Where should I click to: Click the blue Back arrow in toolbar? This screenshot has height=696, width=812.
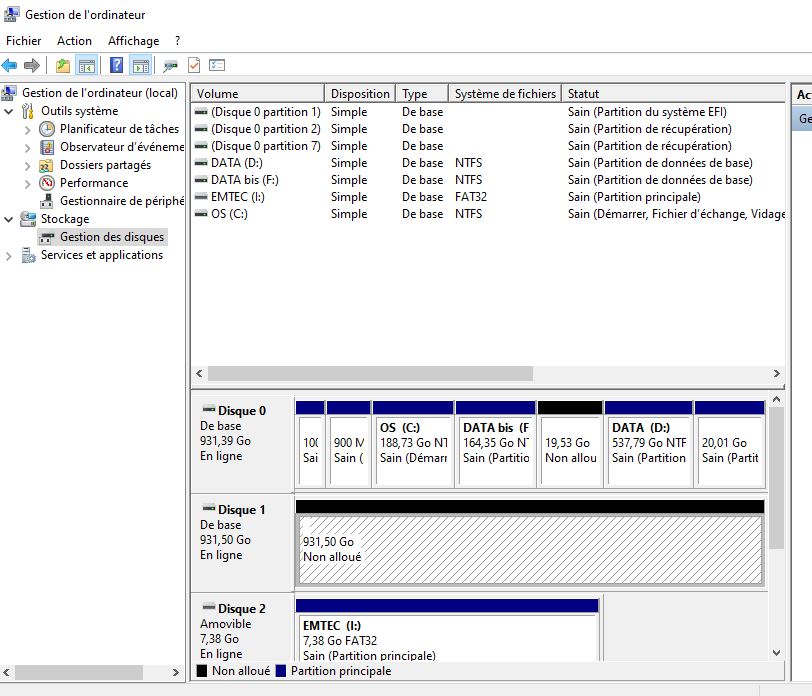coord(10,66)
